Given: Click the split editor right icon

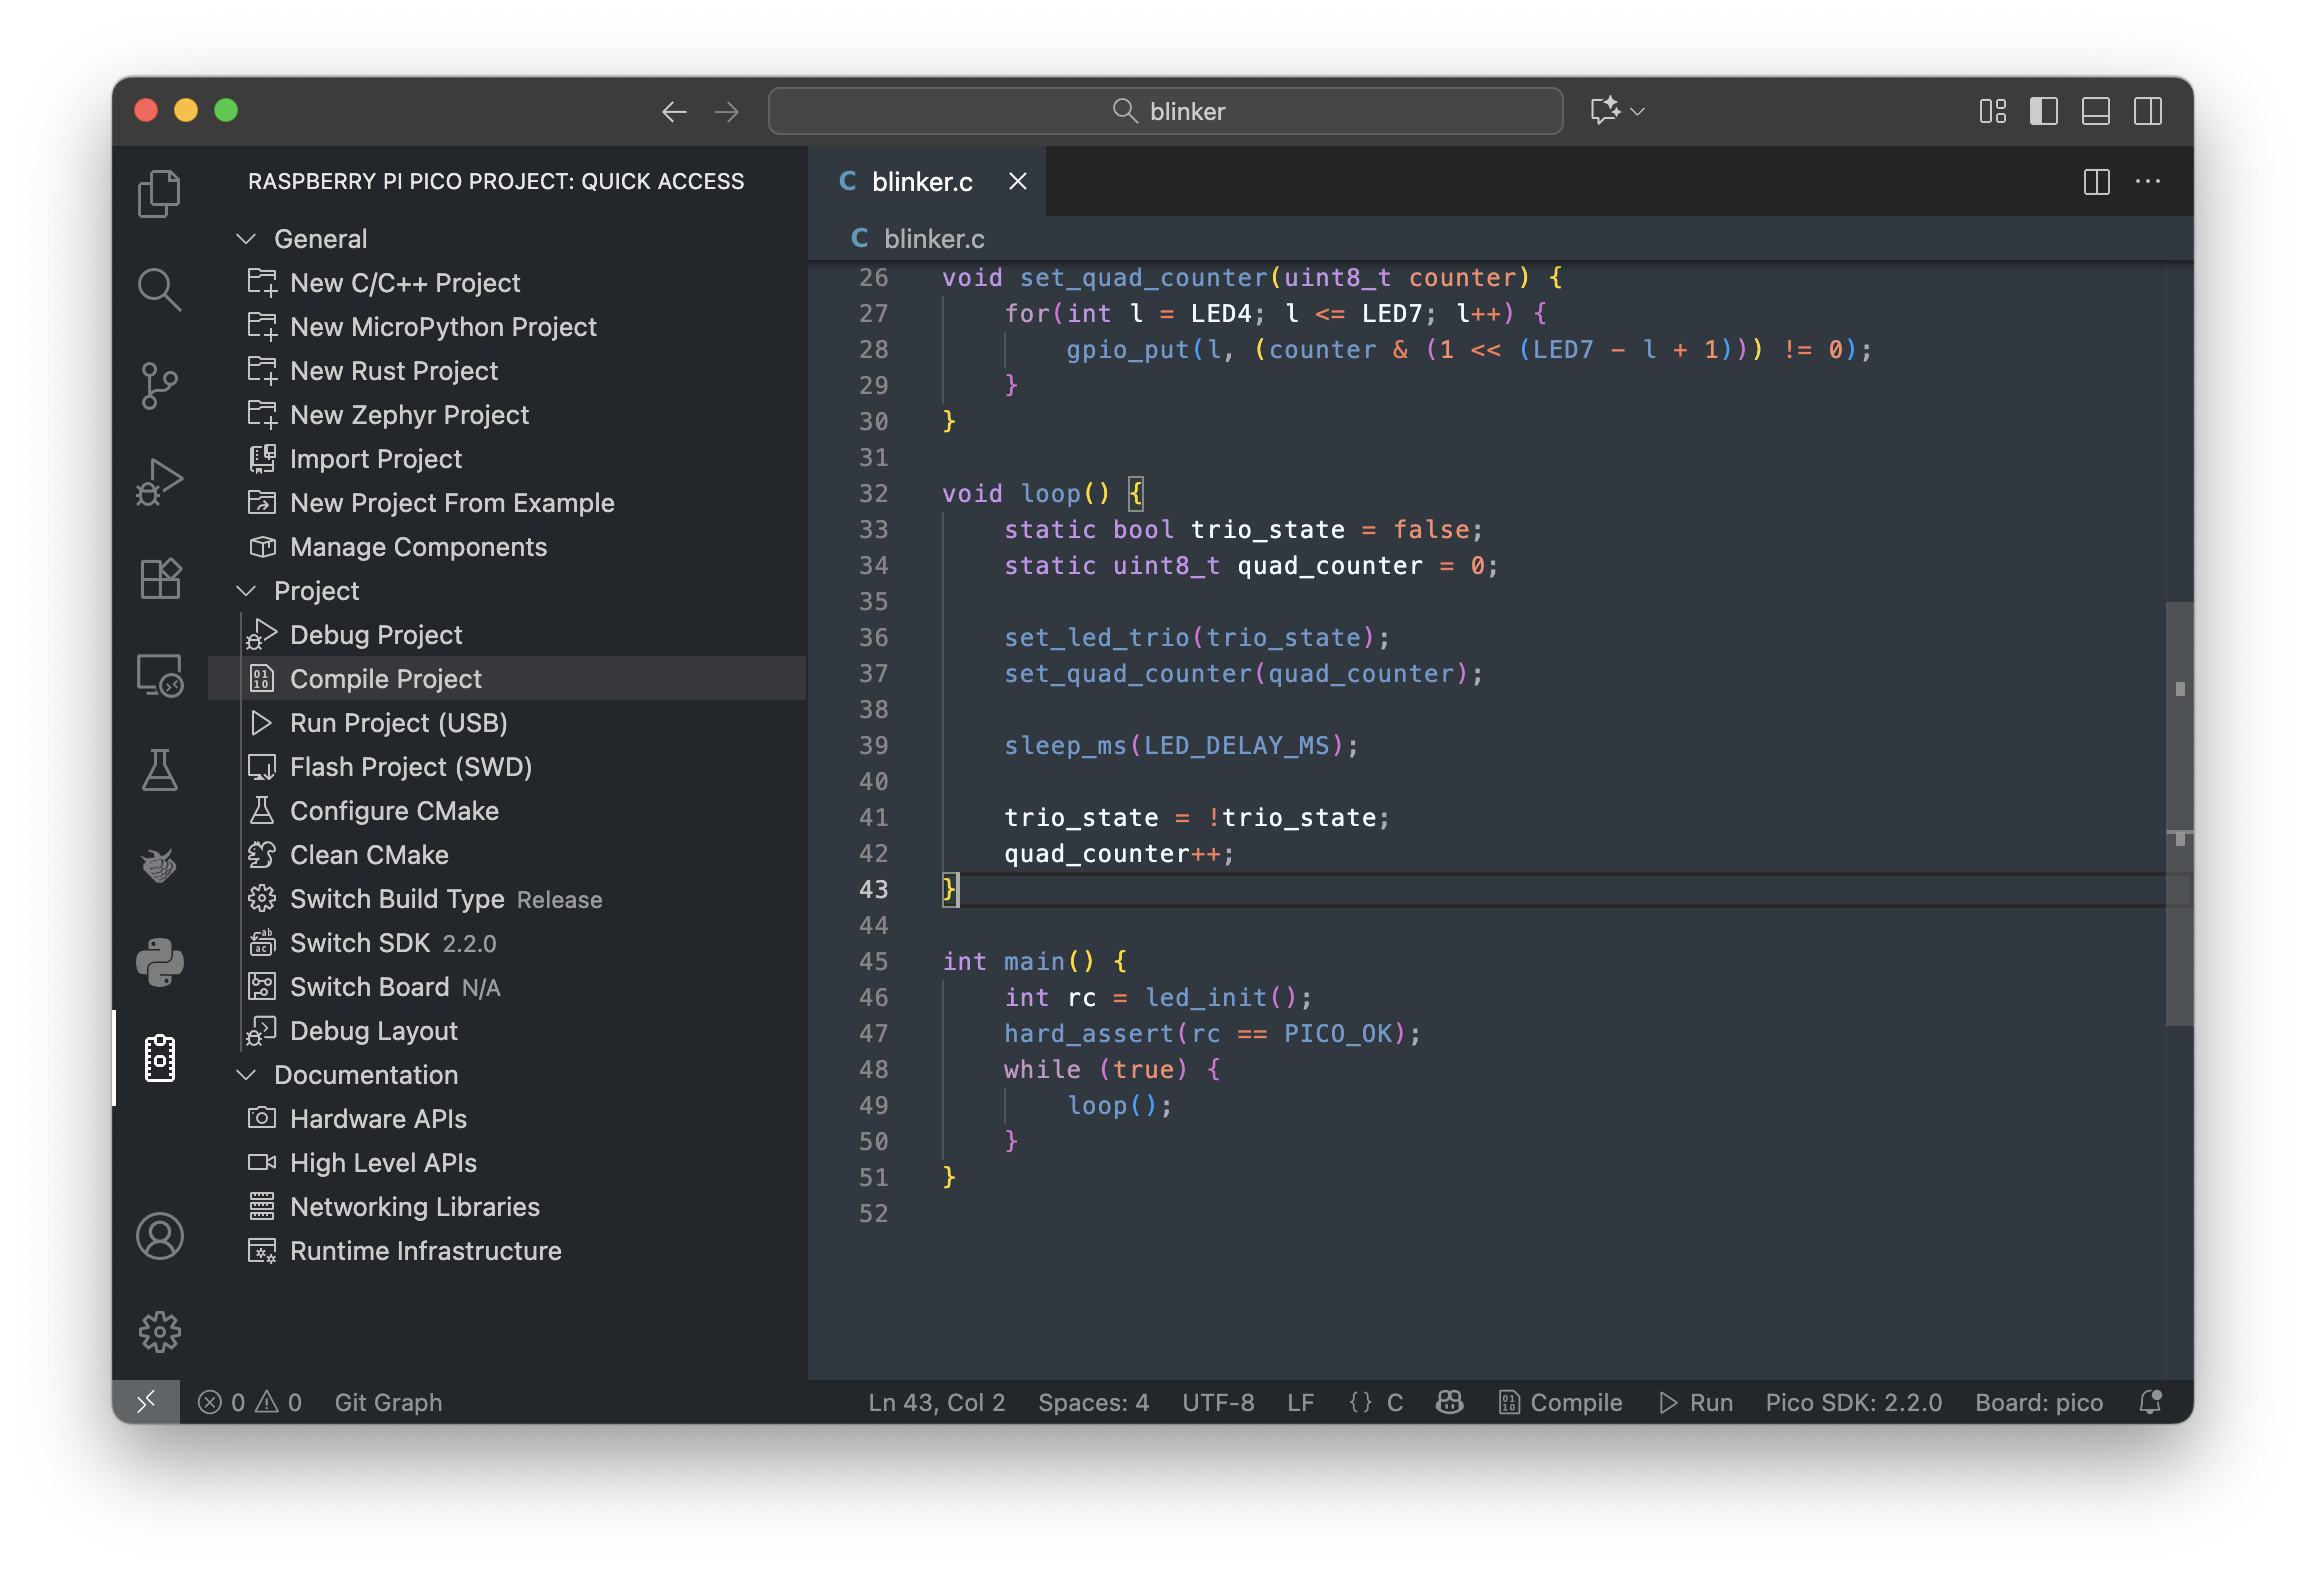Looking at the screenshot, I should click(x=2096, y=182).
